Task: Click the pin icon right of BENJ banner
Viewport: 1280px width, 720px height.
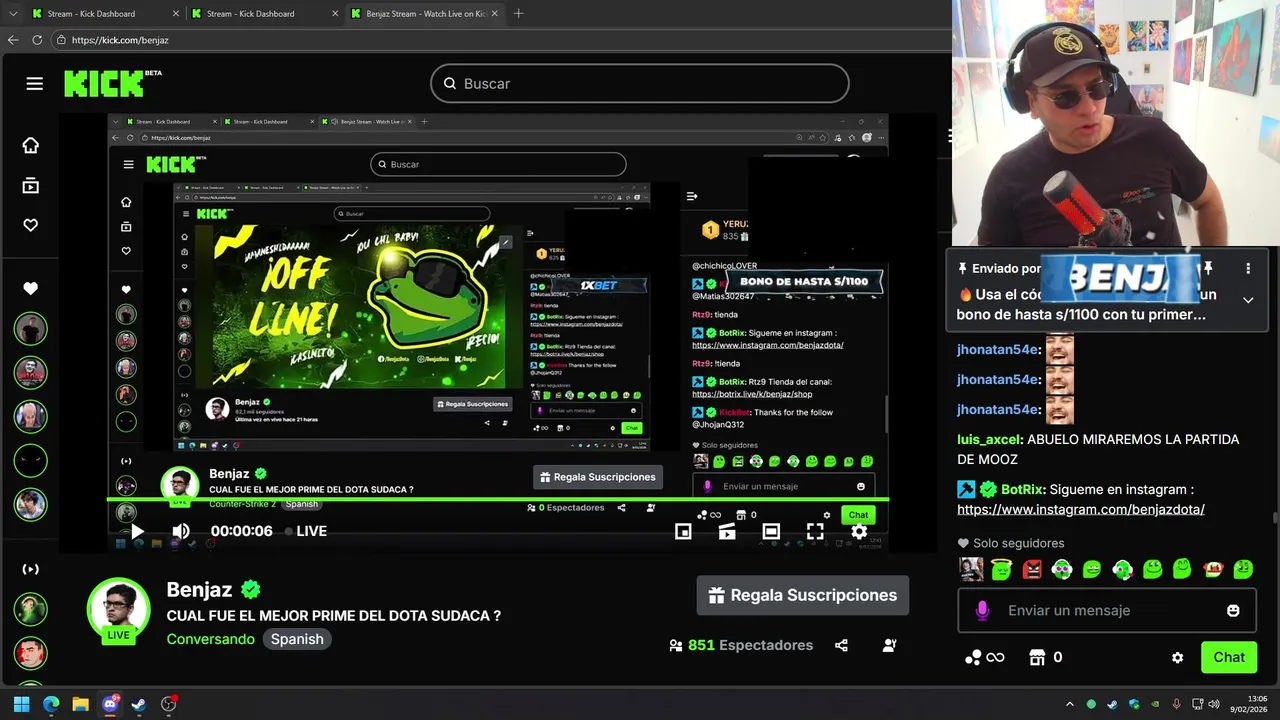Action: tap(1208, 268)
